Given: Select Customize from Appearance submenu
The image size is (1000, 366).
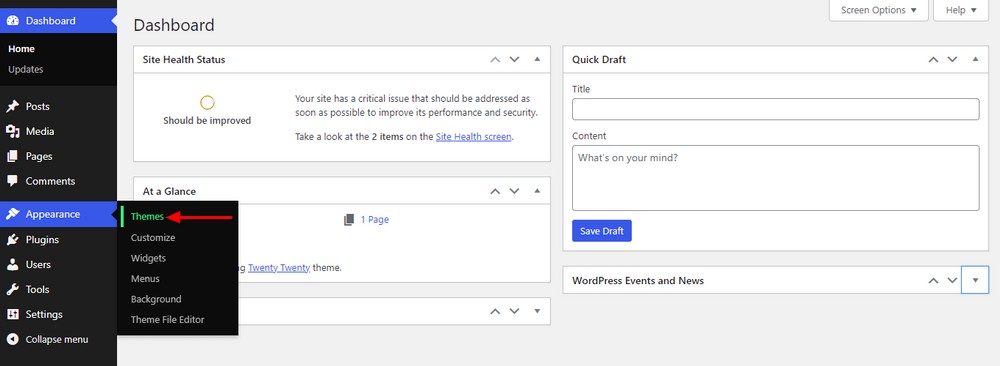Looking at the screenshot, I should pos(153,237).
